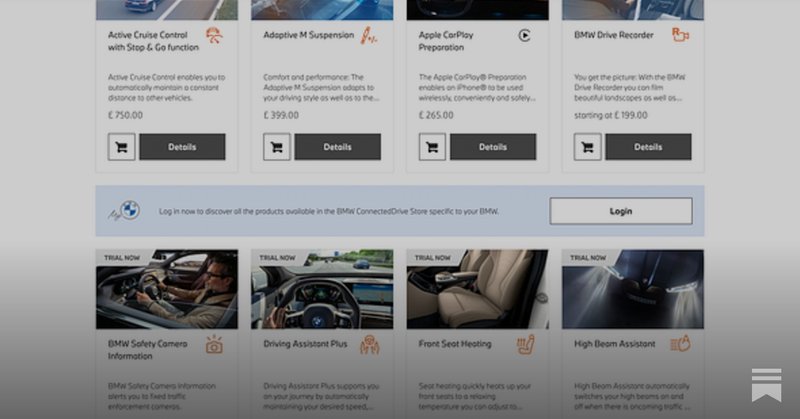The image size is (800, 419).
Task: Open the Driving Assistant Plus image
Action: [322, 289]
